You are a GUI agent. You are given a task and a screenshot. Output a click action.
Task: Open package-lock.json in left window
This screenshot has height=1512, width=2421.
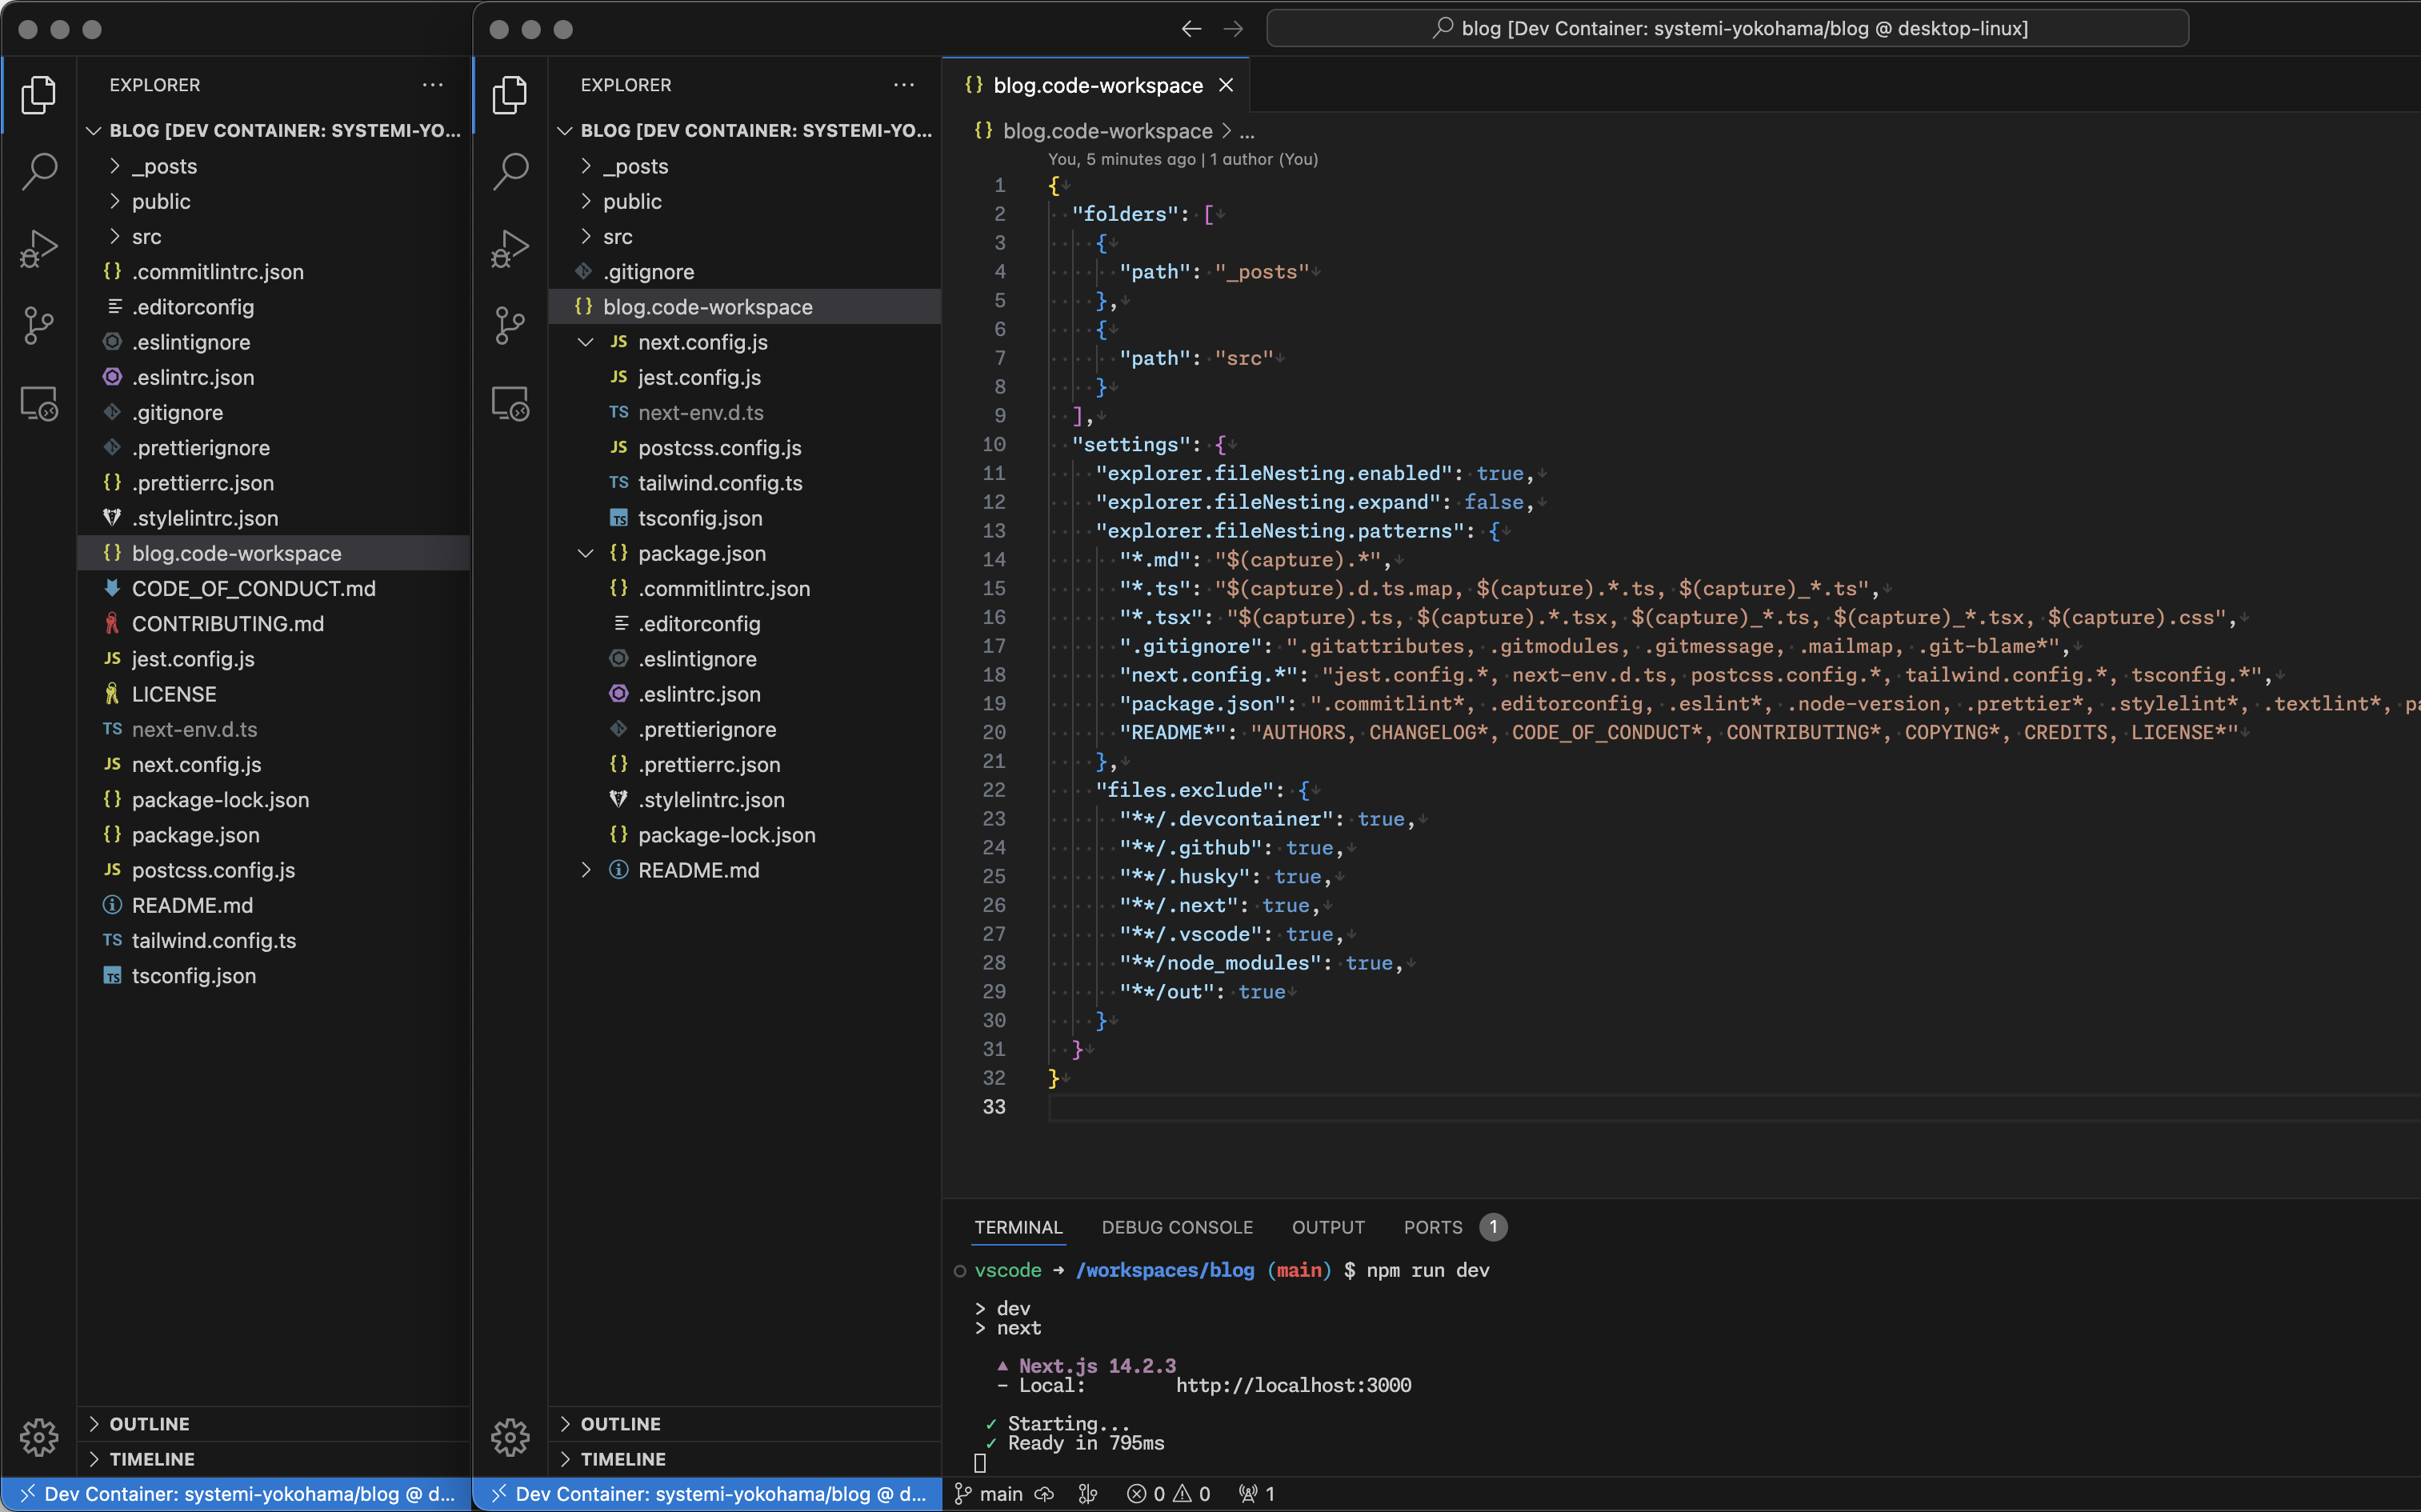274,799
